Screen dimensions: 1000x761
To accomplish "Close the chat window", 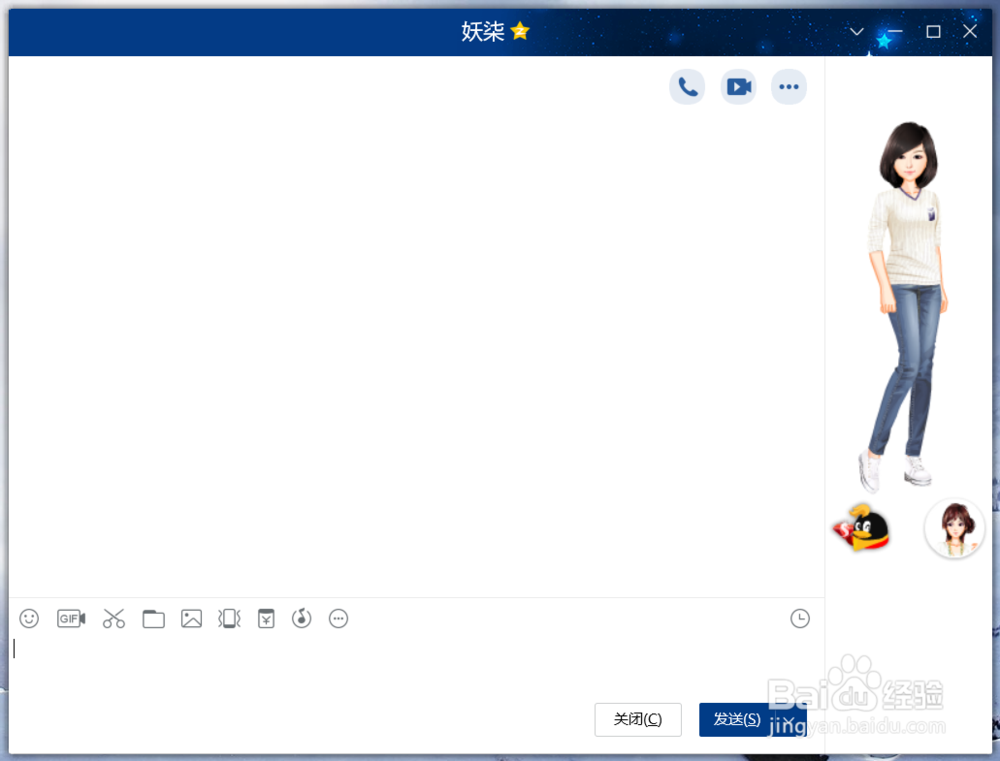I will coord(970,31).
